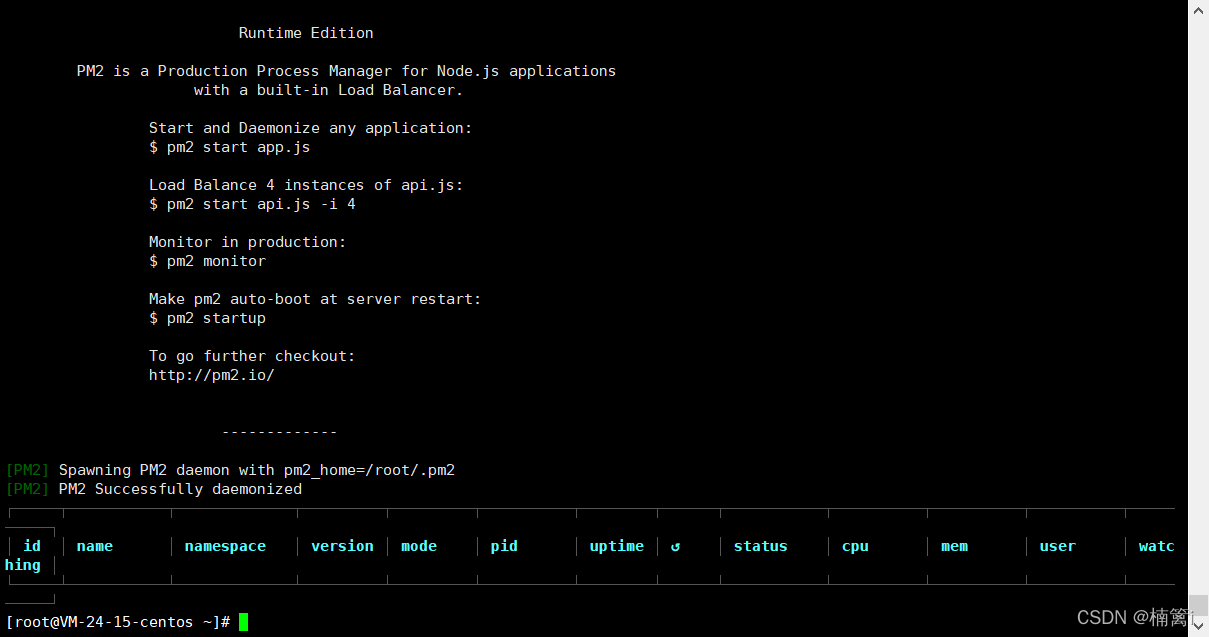
Task: Click the 'name' table column header
Action: (95, 546)
